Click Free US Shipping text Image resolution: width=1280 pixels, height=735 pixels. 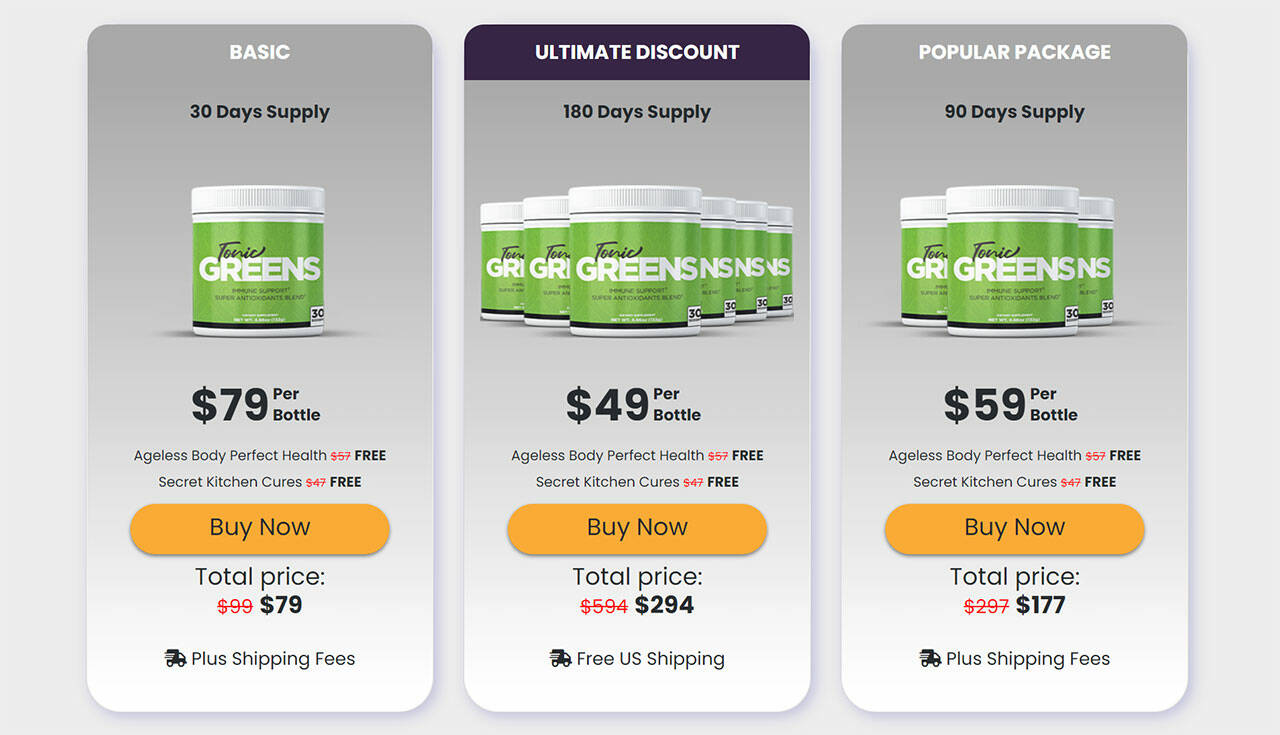[650, 658]
